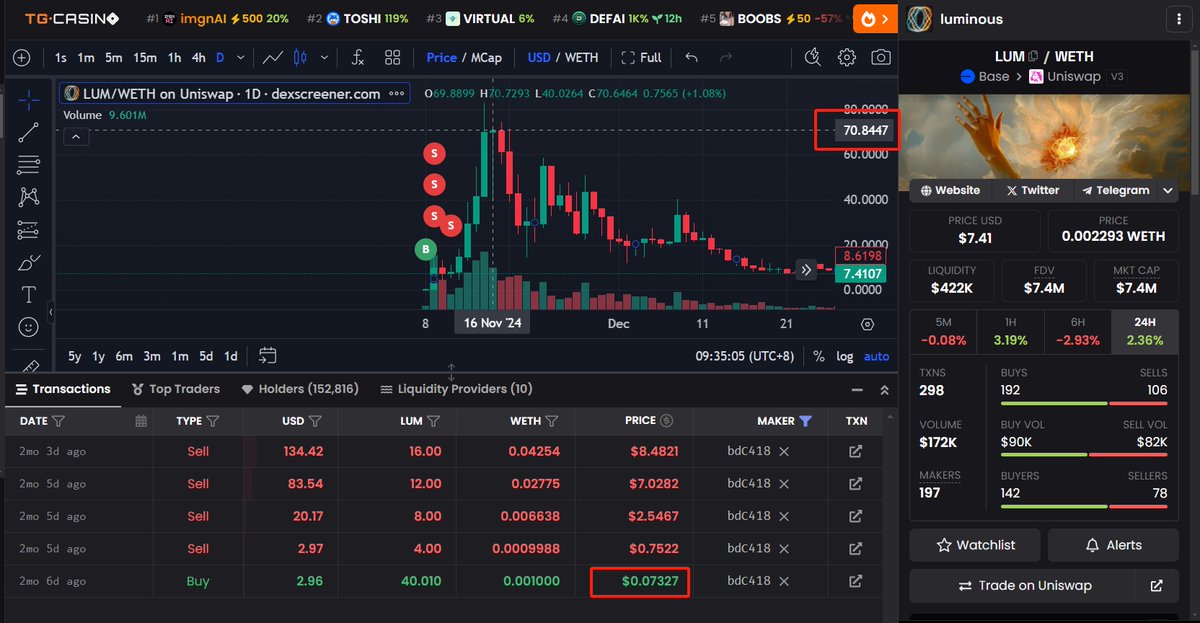Open chart settings gear in toolbar
The height and width of the screenshot is (623, 1200).
tap(847, 57)
